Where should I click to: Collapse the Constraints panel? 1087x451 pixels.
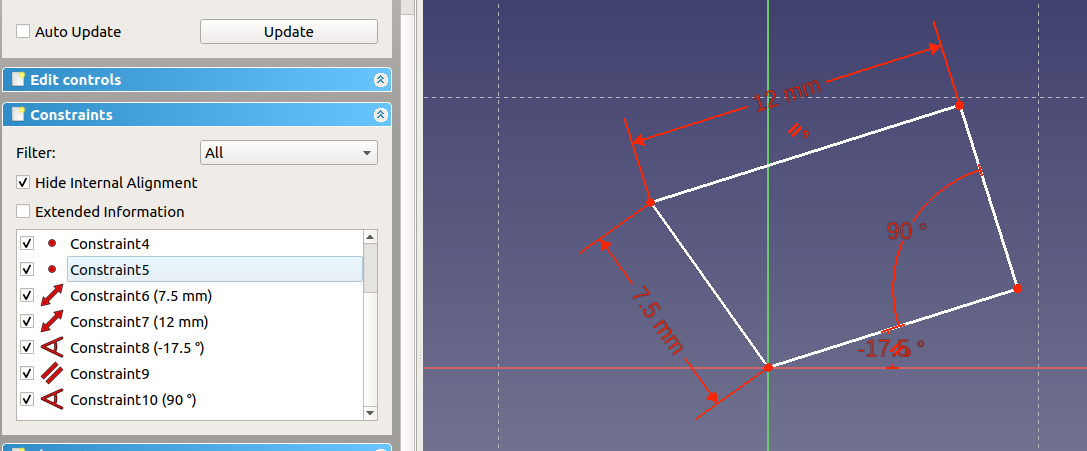point(380,115)
